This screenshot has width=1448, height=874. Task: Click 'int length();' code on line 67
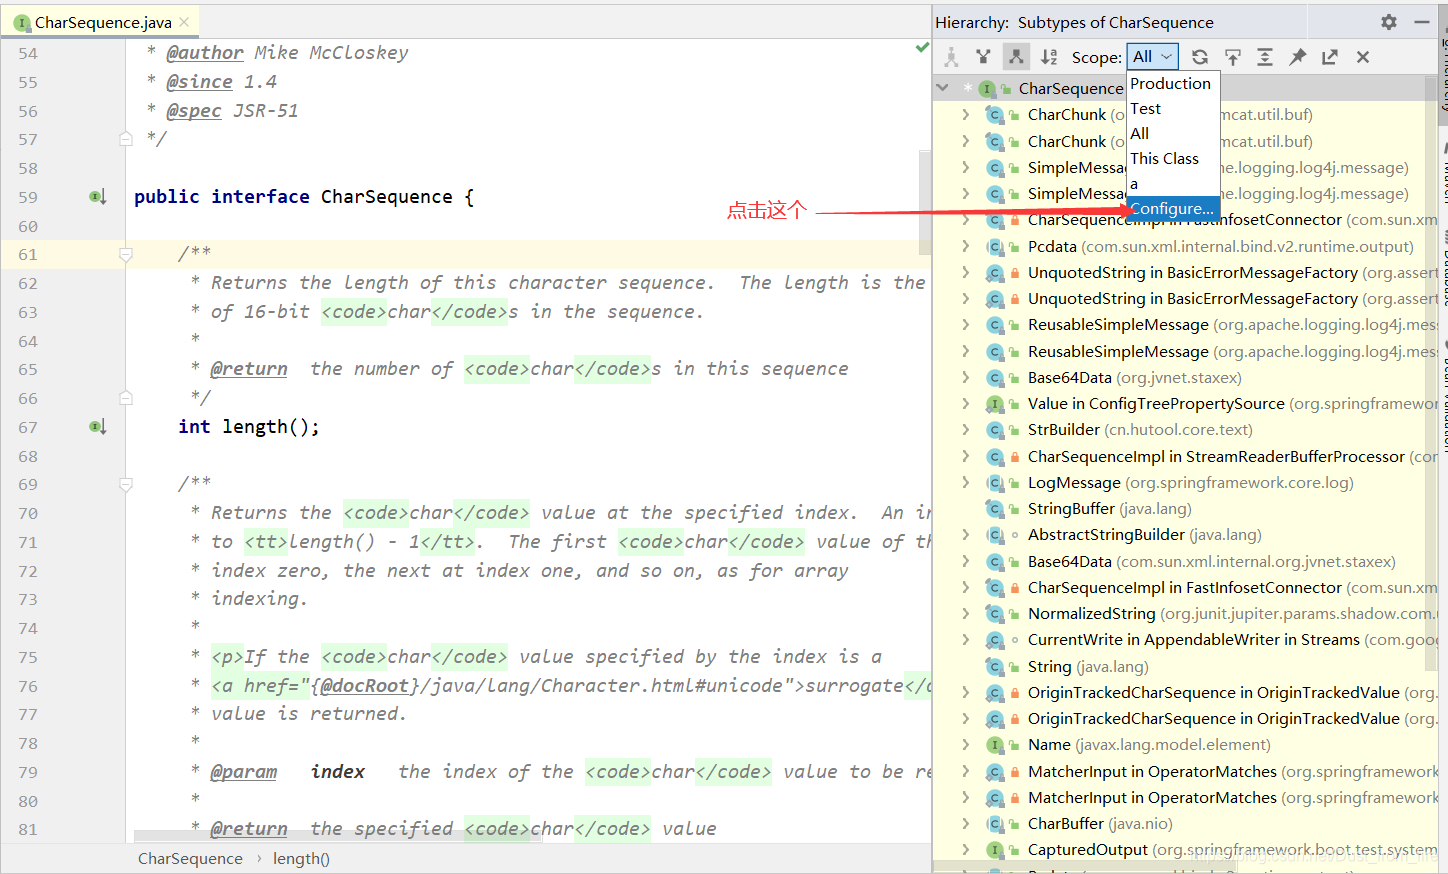(x=249, y=427)
